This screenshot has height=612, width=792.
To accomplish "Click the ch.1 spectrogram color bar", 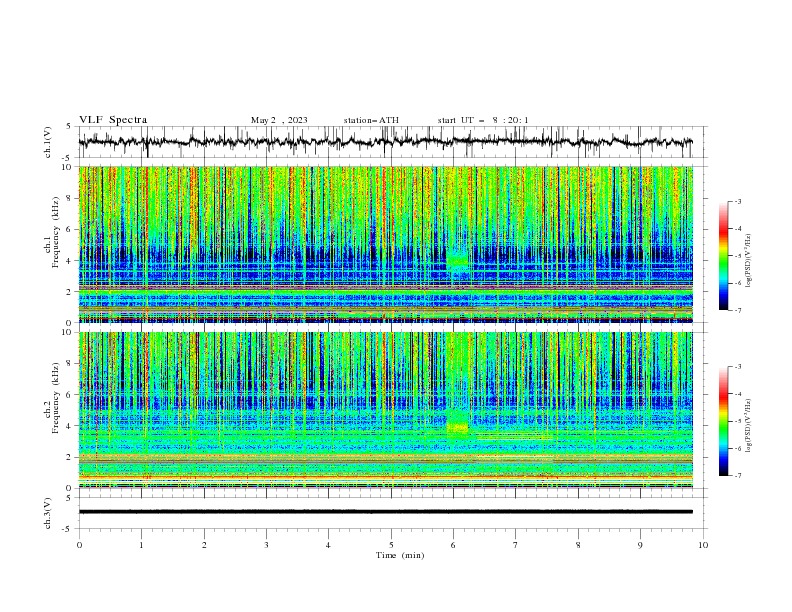I will (x=724, y=256).
